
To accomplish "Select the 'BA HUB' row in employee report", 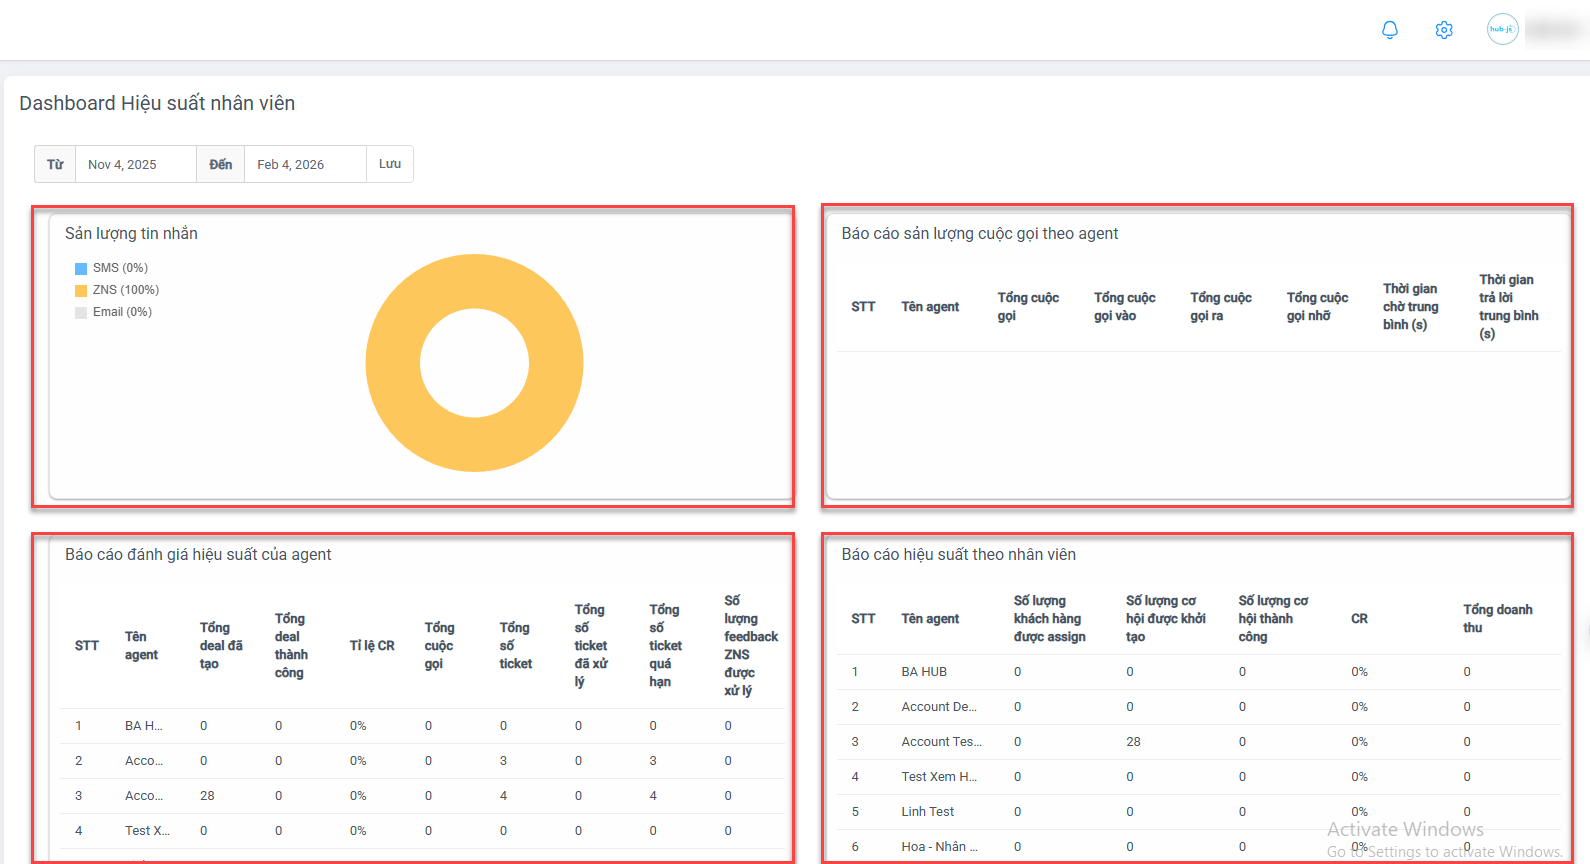I will (924, 672).
